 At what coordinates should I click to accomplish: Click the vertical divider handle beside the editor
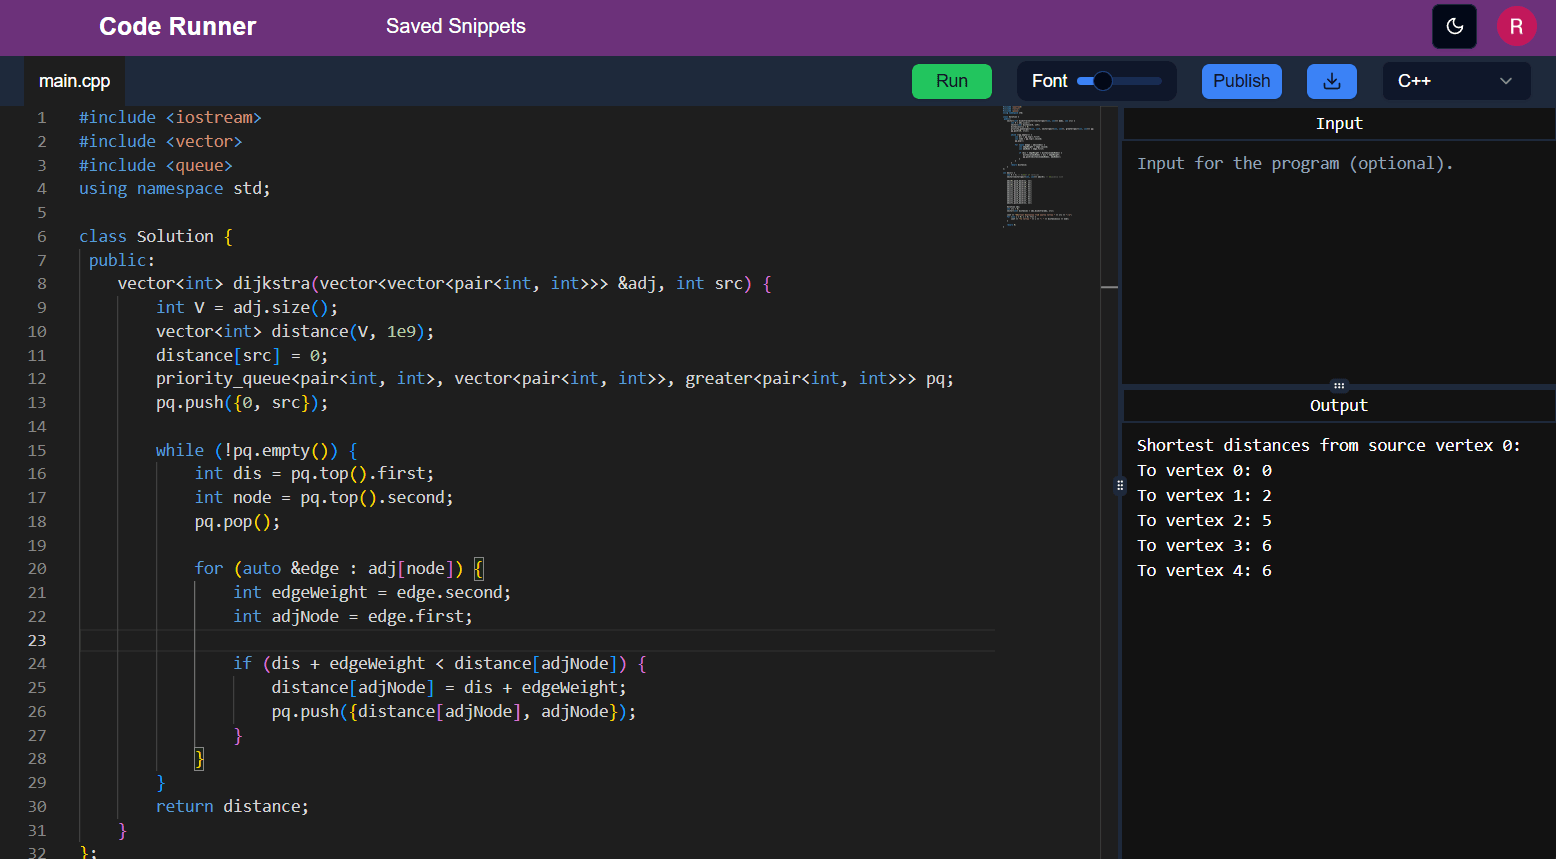[x=1119, y=485]
